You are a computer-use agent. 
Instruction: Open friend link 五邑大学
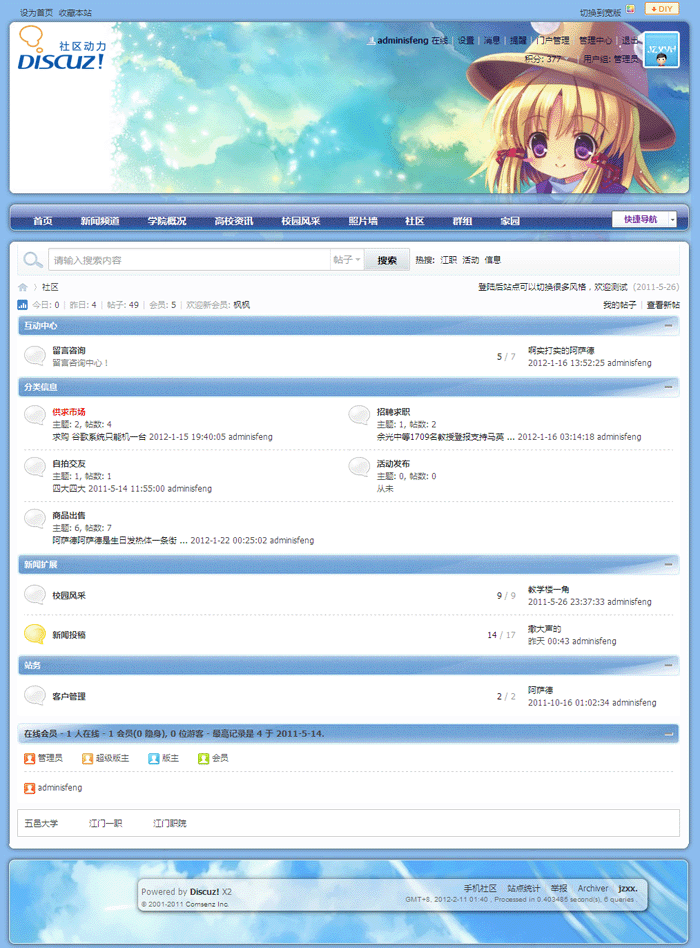coord(41,823)
